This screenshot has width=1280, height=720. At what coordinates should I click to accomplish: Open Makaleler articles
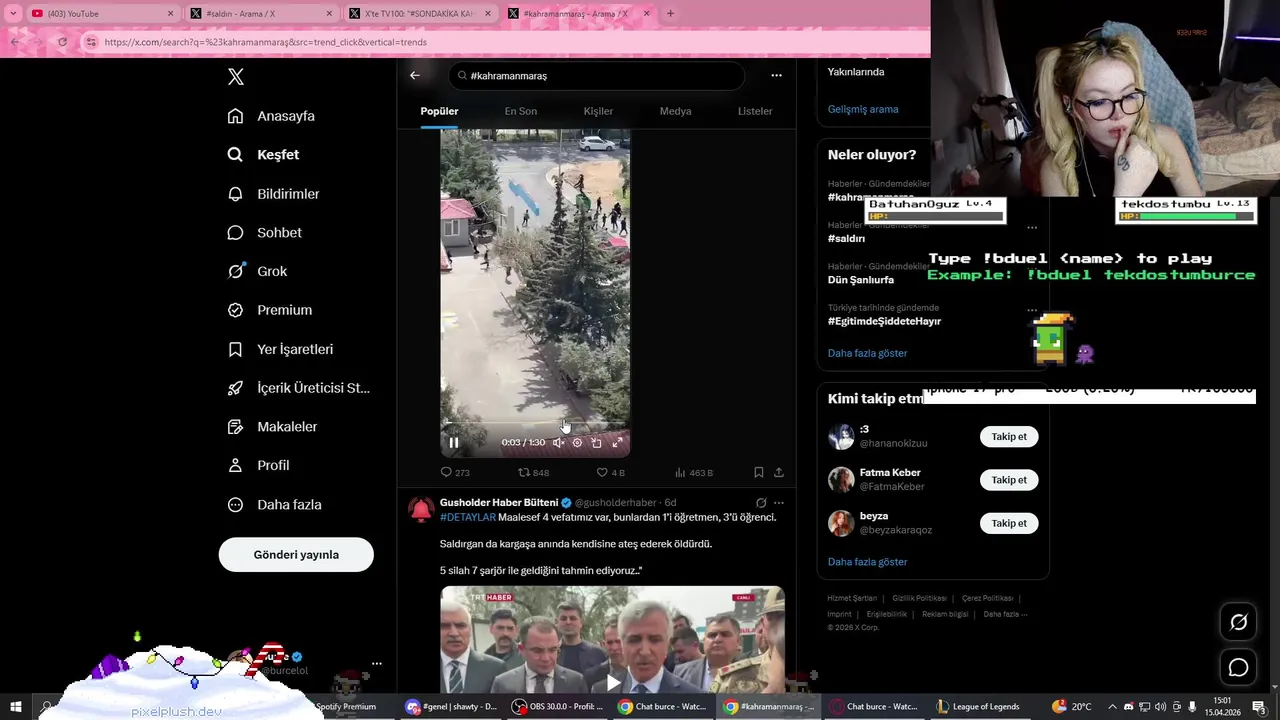tap(272, 427)
